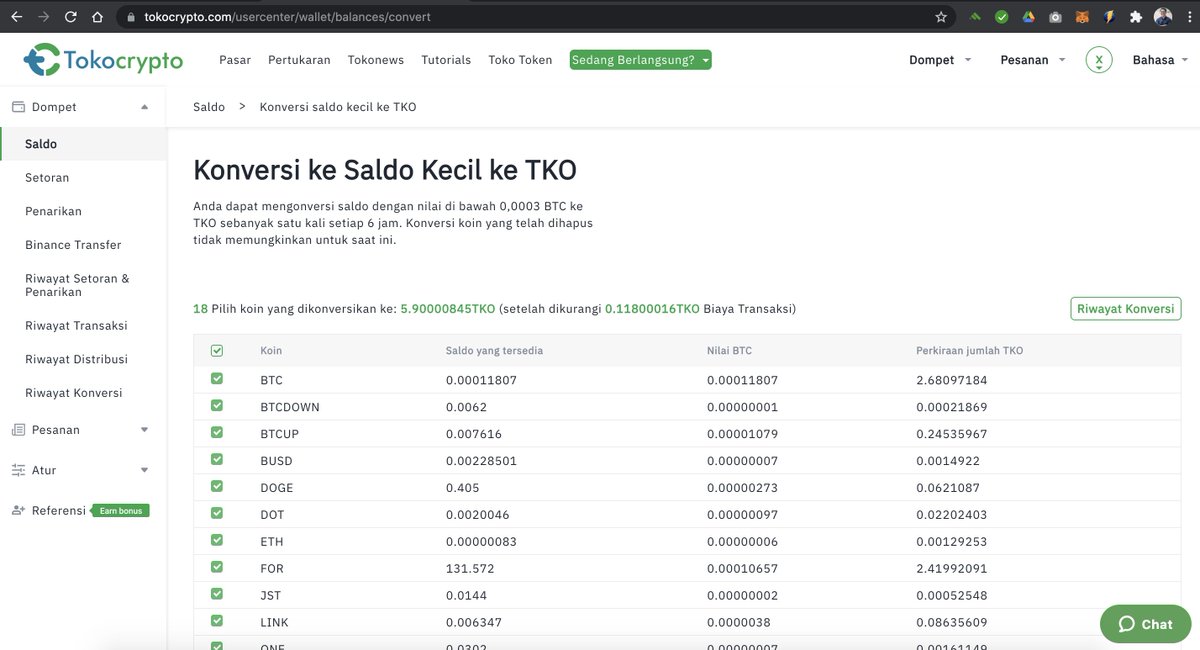Image resolution: width=1200 pixels, height=650 pixels.
Task: Click the Referensi person icon
Action: point(18,510)
